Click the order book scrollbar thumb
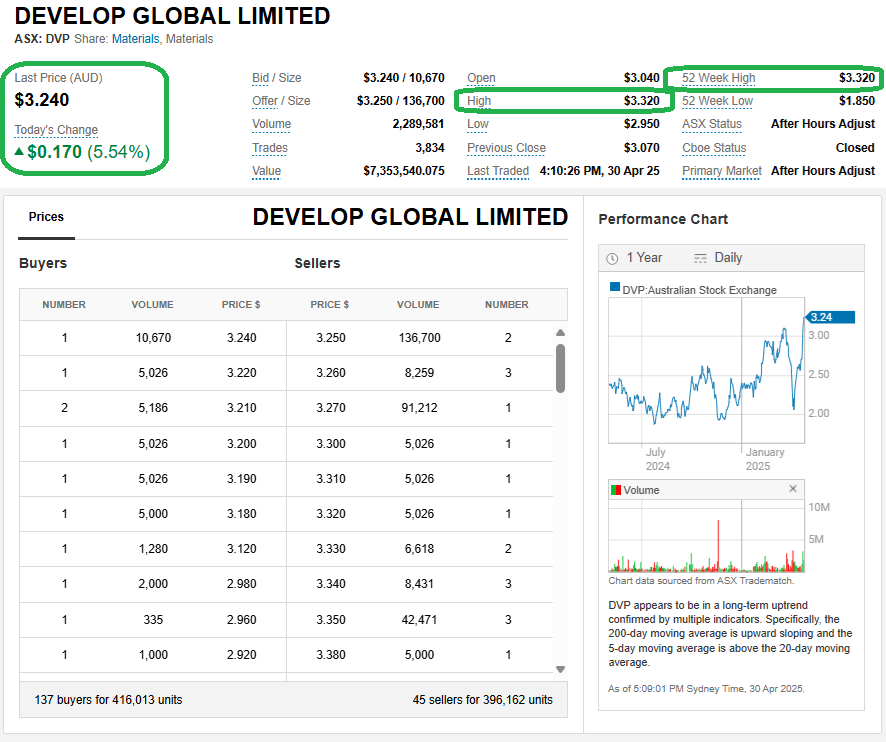This screenshot has height=742, width=886. pyautogui.click(x=560, y=367)
